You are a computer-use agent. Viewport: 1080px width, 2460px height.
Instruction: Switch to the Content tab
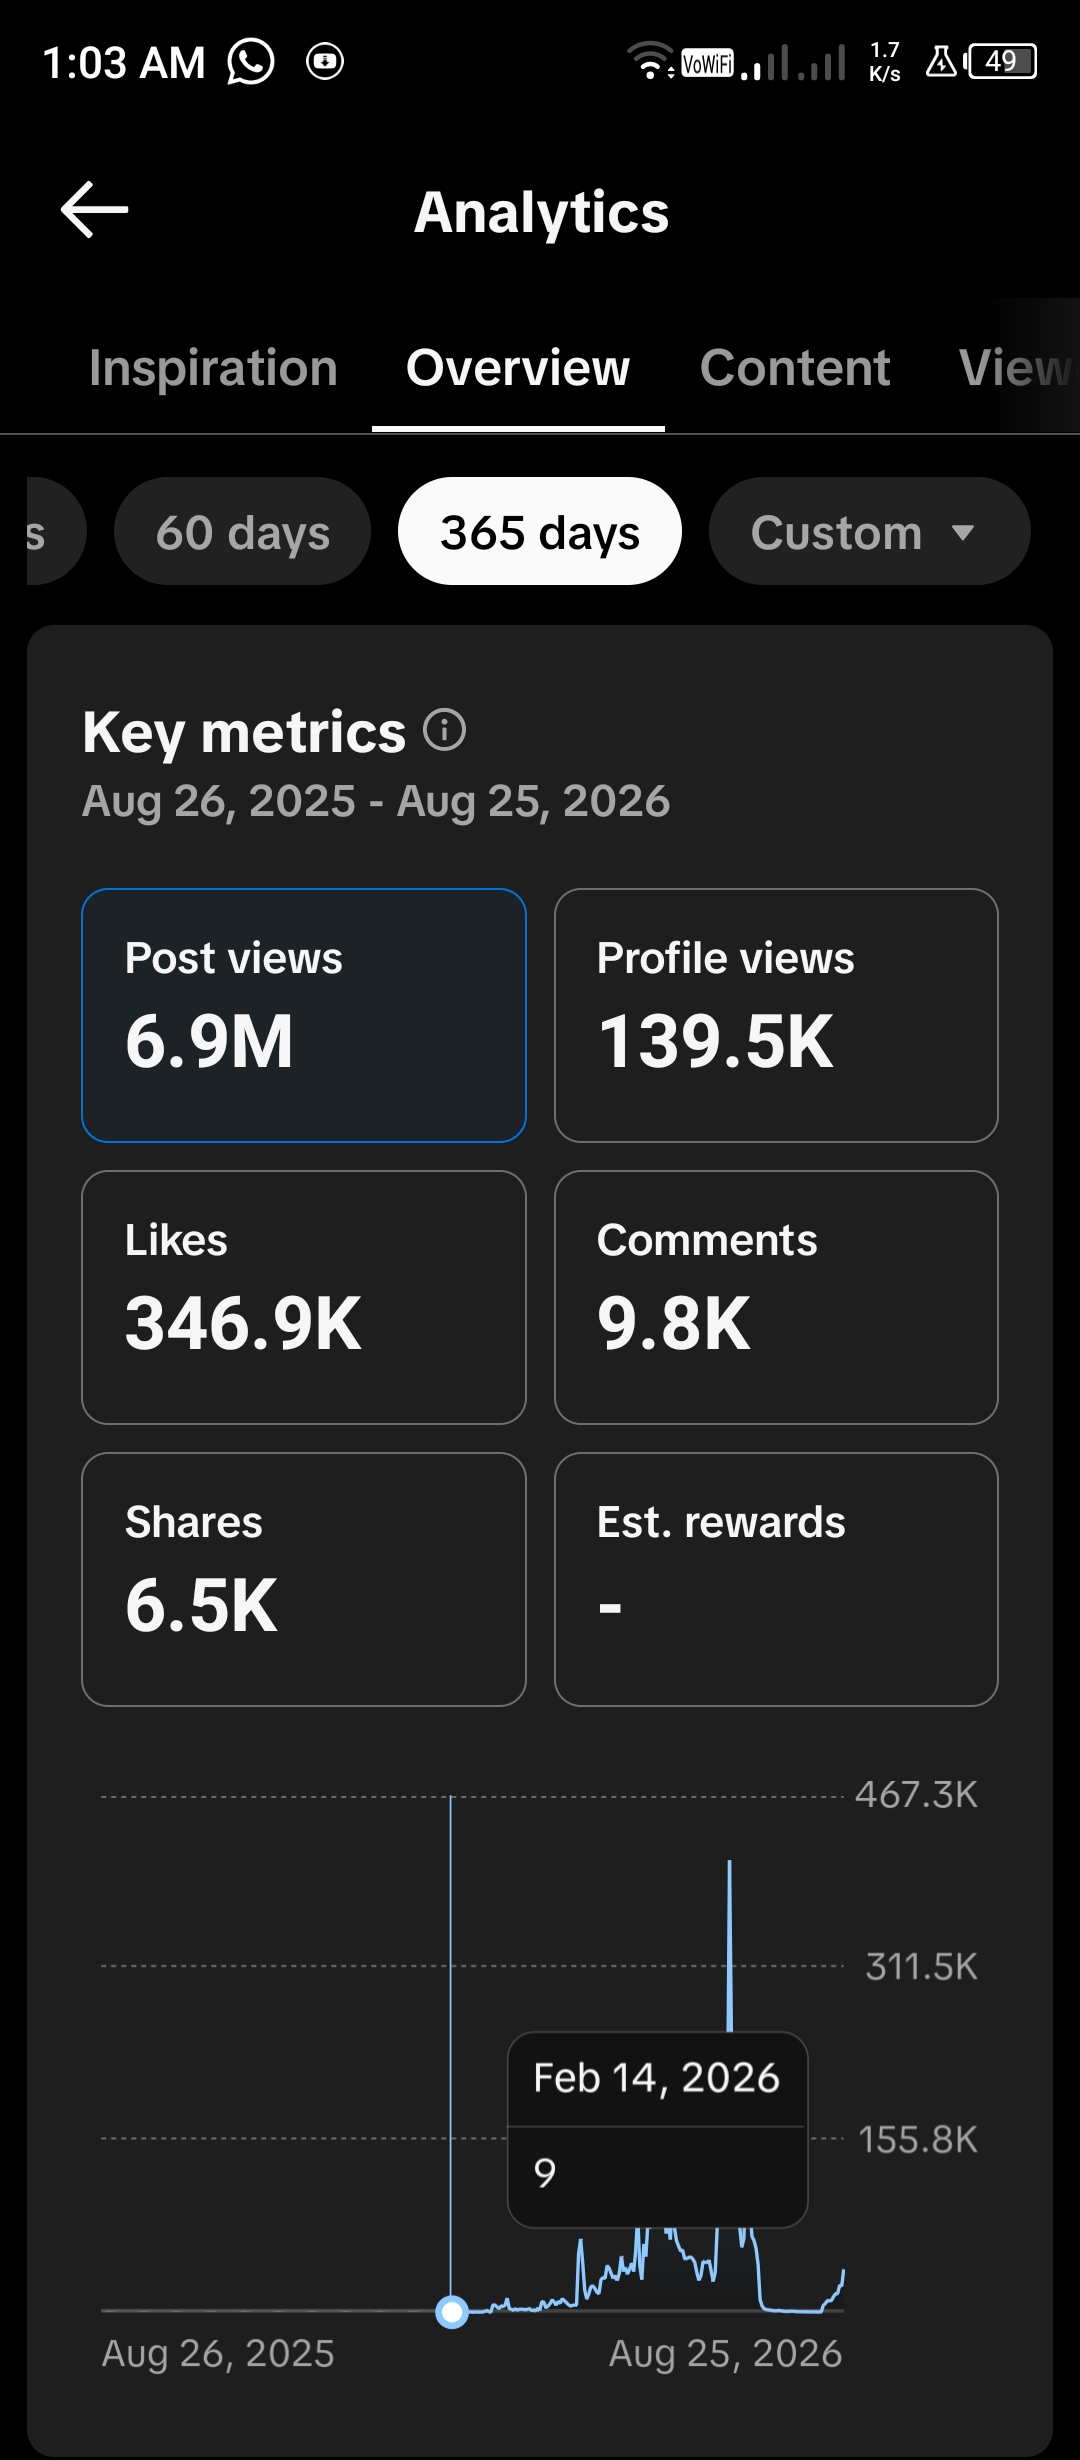[795, 368]
